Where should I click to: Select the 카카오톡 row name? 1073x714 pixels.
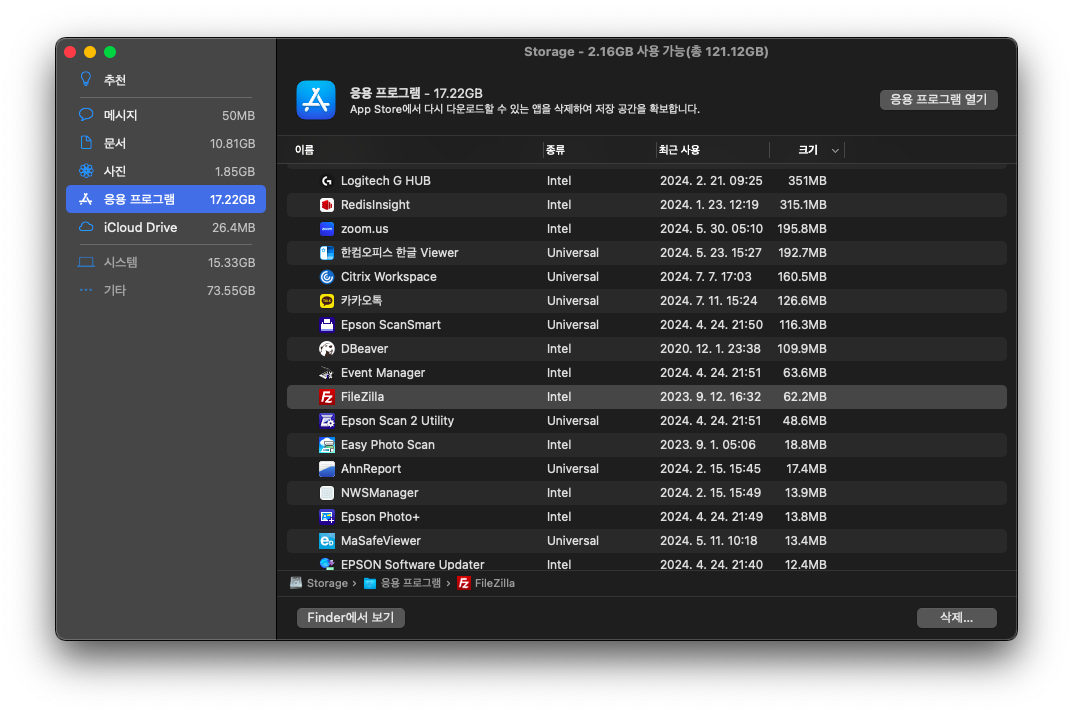click(361, 301)
